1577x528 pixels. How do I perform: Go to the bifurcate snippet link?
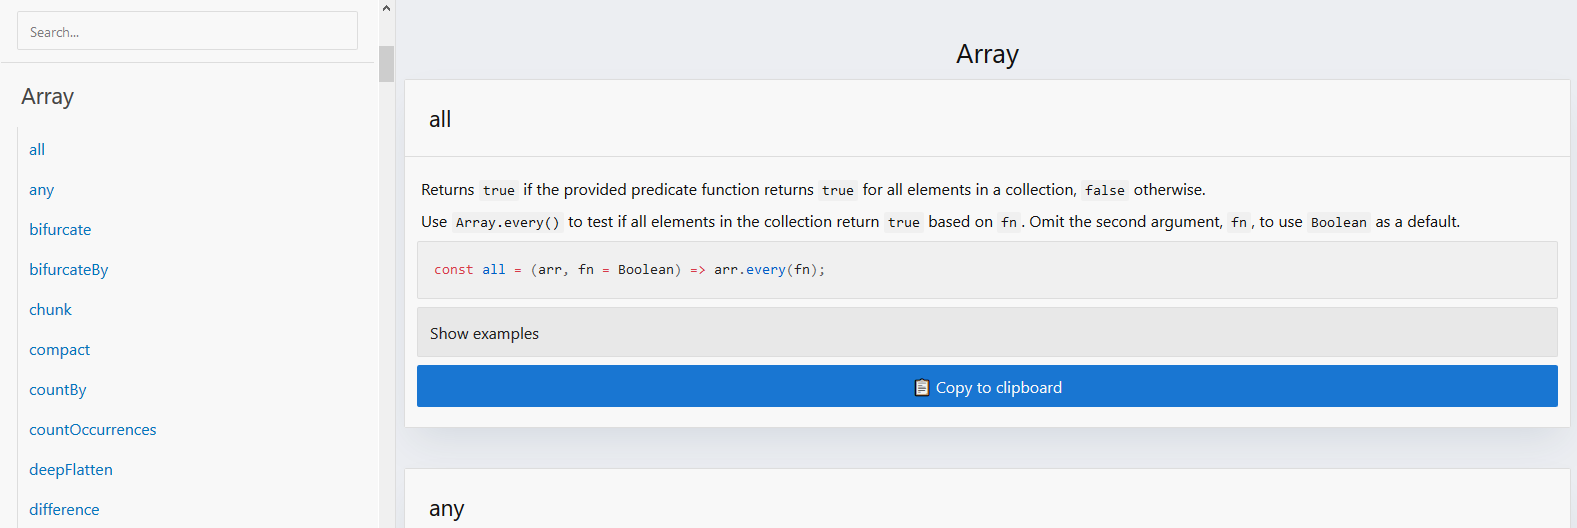(60, 230)
